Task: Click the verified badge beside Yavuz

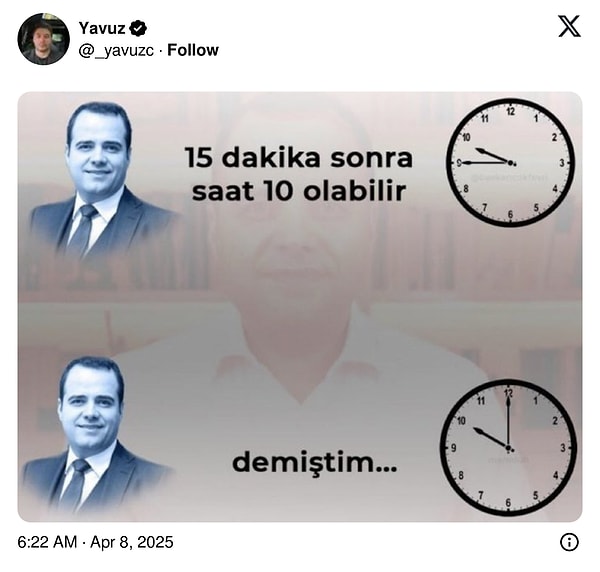Action: (138, 28)
